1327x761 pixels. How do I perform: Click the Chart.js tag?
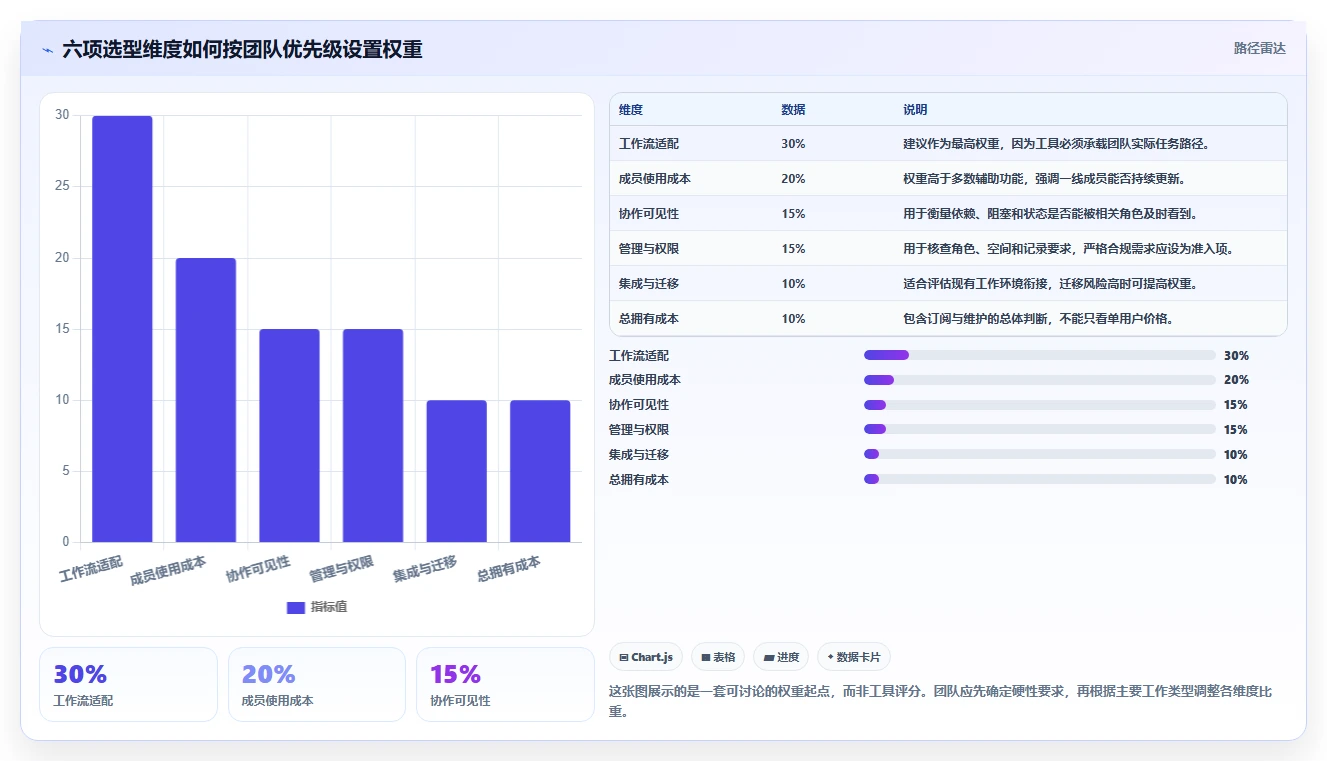pos(646,657)
